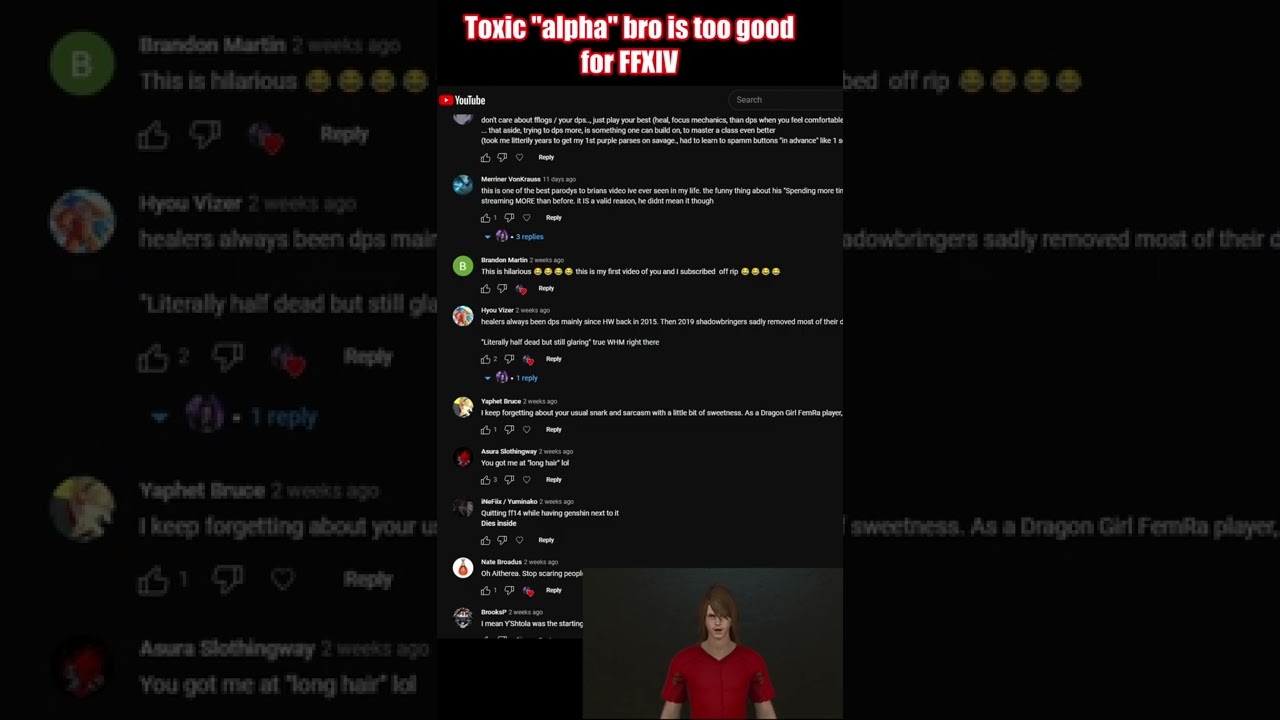Thumbs up Hyou Vizer's comment

click(486, 359)
